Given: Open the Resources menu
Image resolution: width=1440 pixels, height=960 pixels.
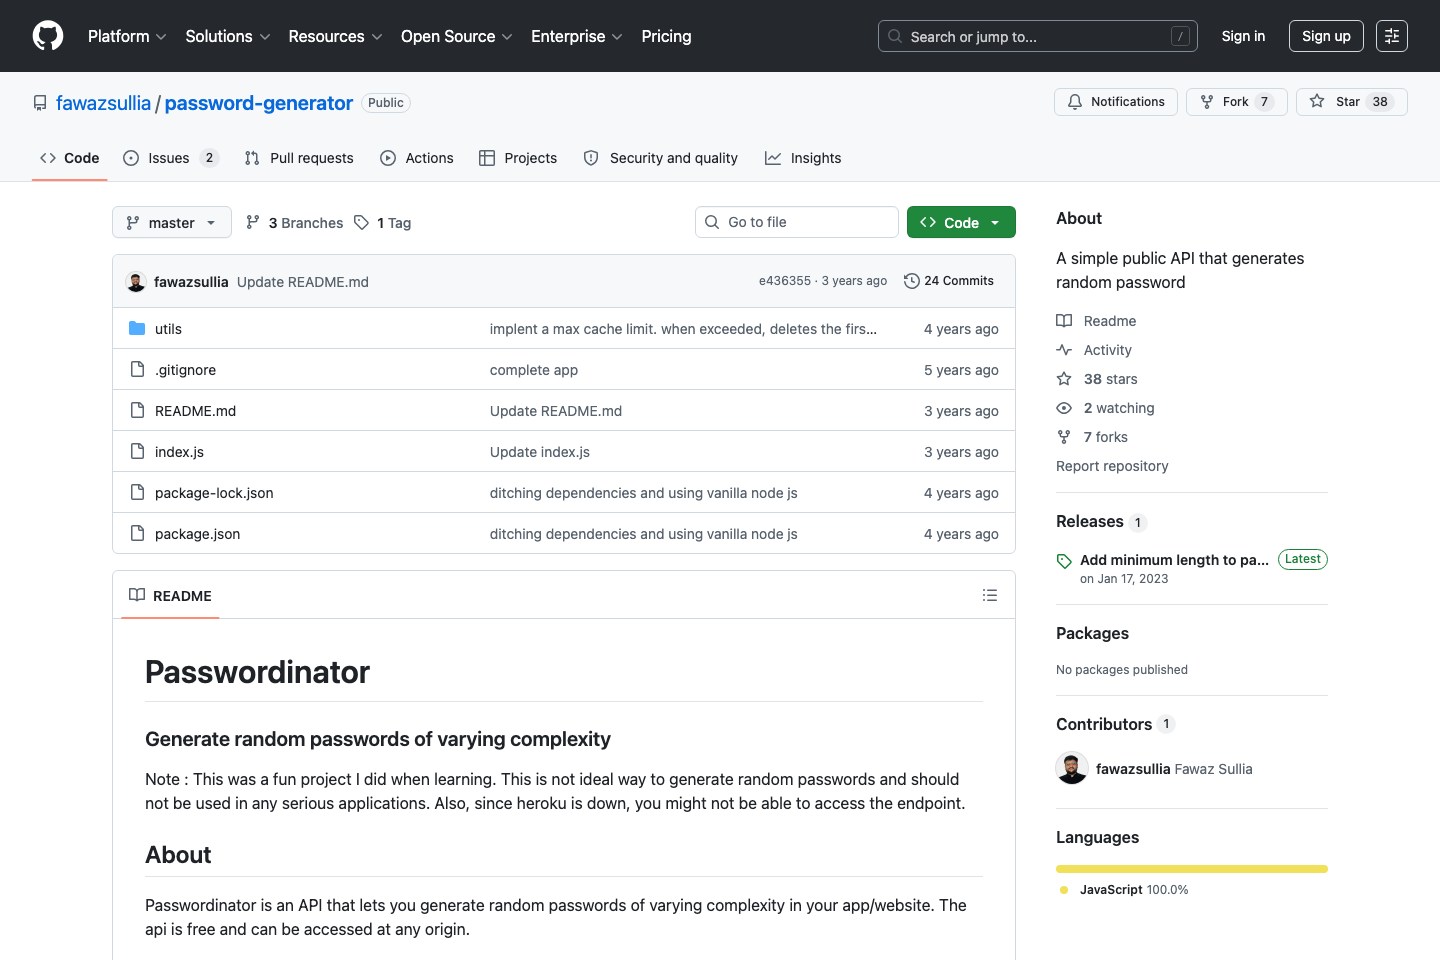Looking at the screenshot, I should (x=334, y=36).
